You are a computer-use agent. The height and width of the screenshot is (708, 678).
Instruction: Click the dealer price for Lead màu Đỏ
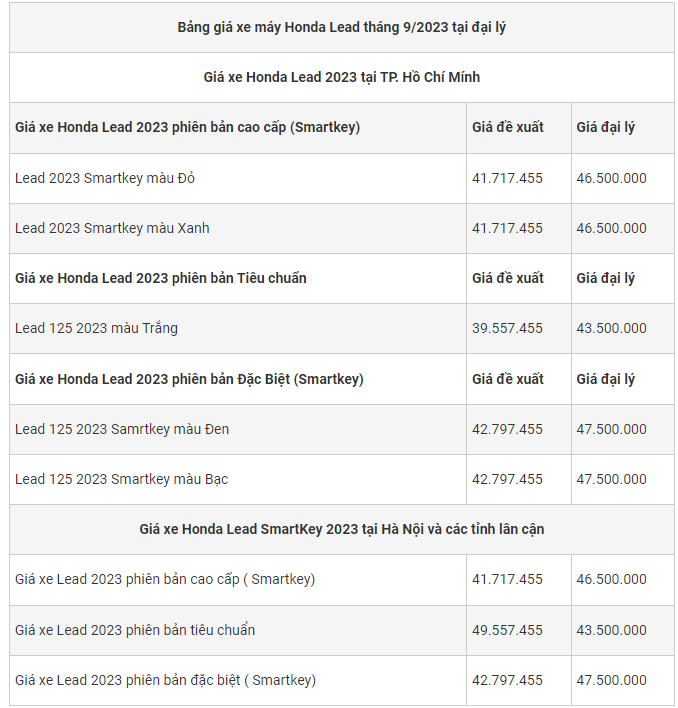611,178
